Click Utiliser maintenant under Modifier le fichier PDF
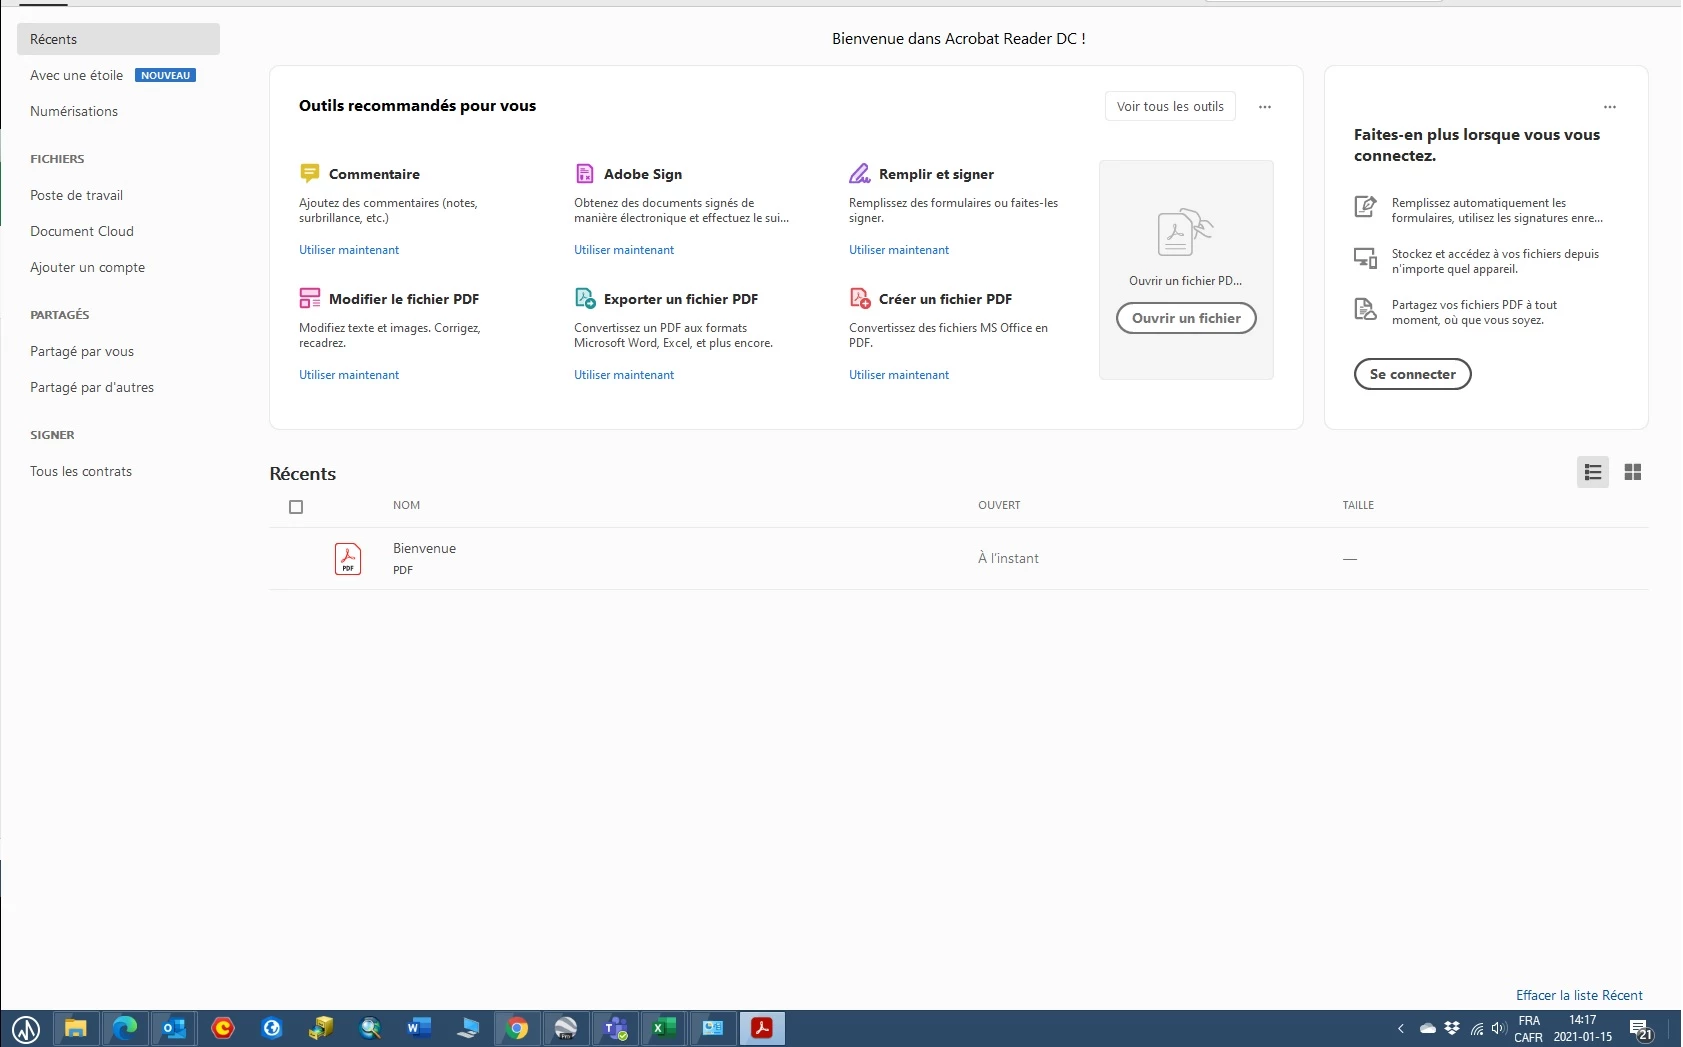 pyautogui.click(x=349, y=375)
